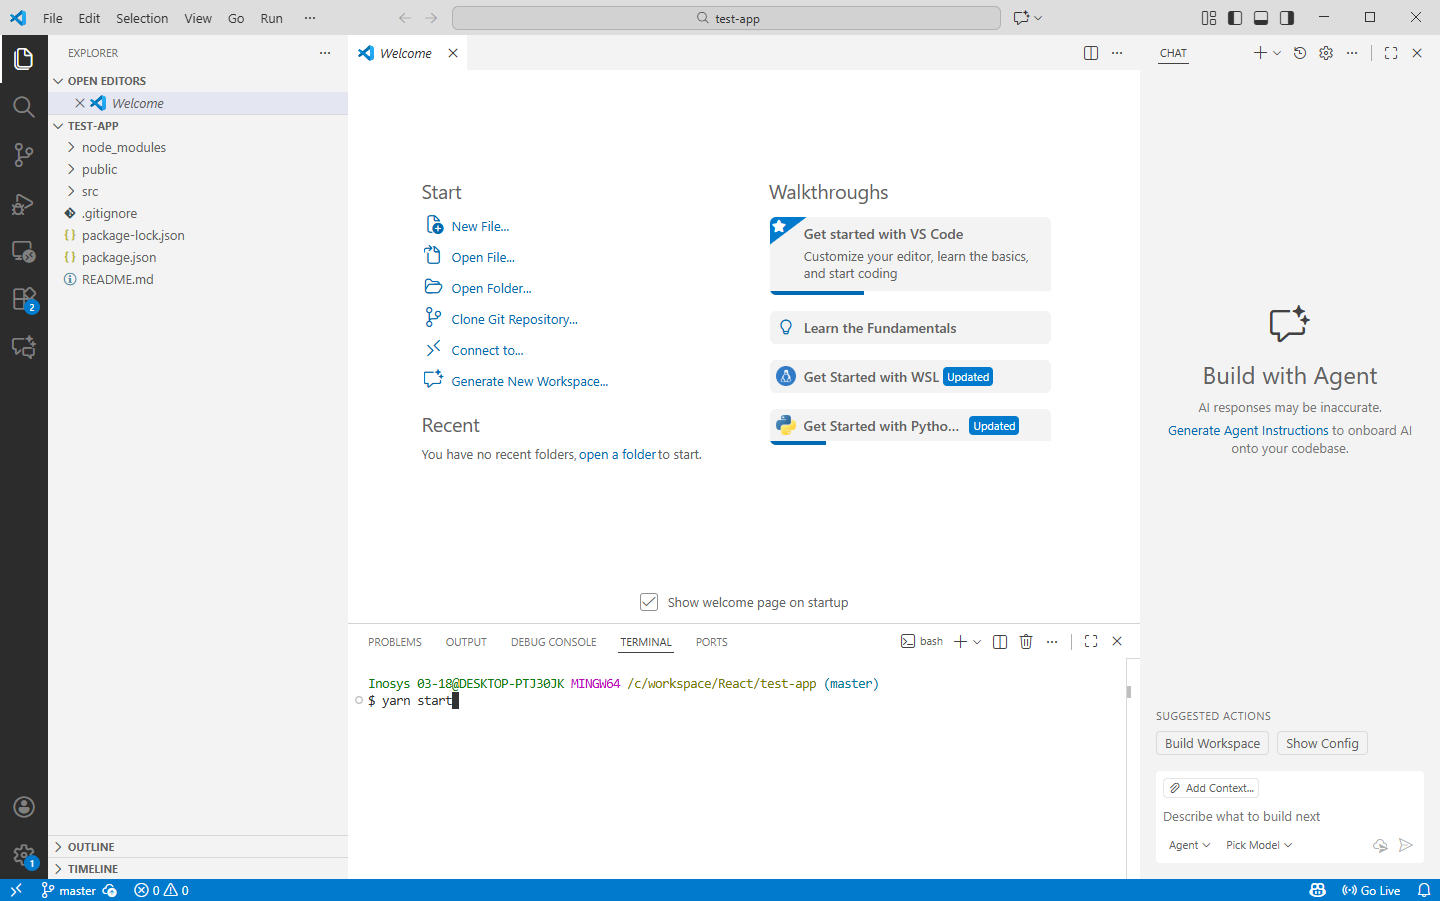Click the remote window indicator in status bar

coord(16,890)
